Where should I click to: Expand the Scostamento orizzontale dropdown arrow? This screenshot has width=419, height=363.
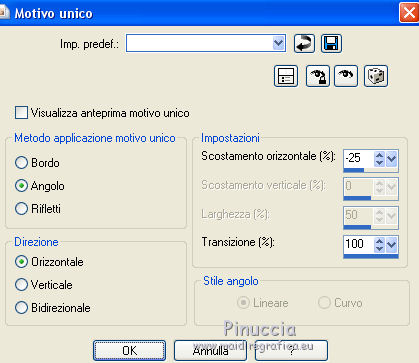point(391,158)
